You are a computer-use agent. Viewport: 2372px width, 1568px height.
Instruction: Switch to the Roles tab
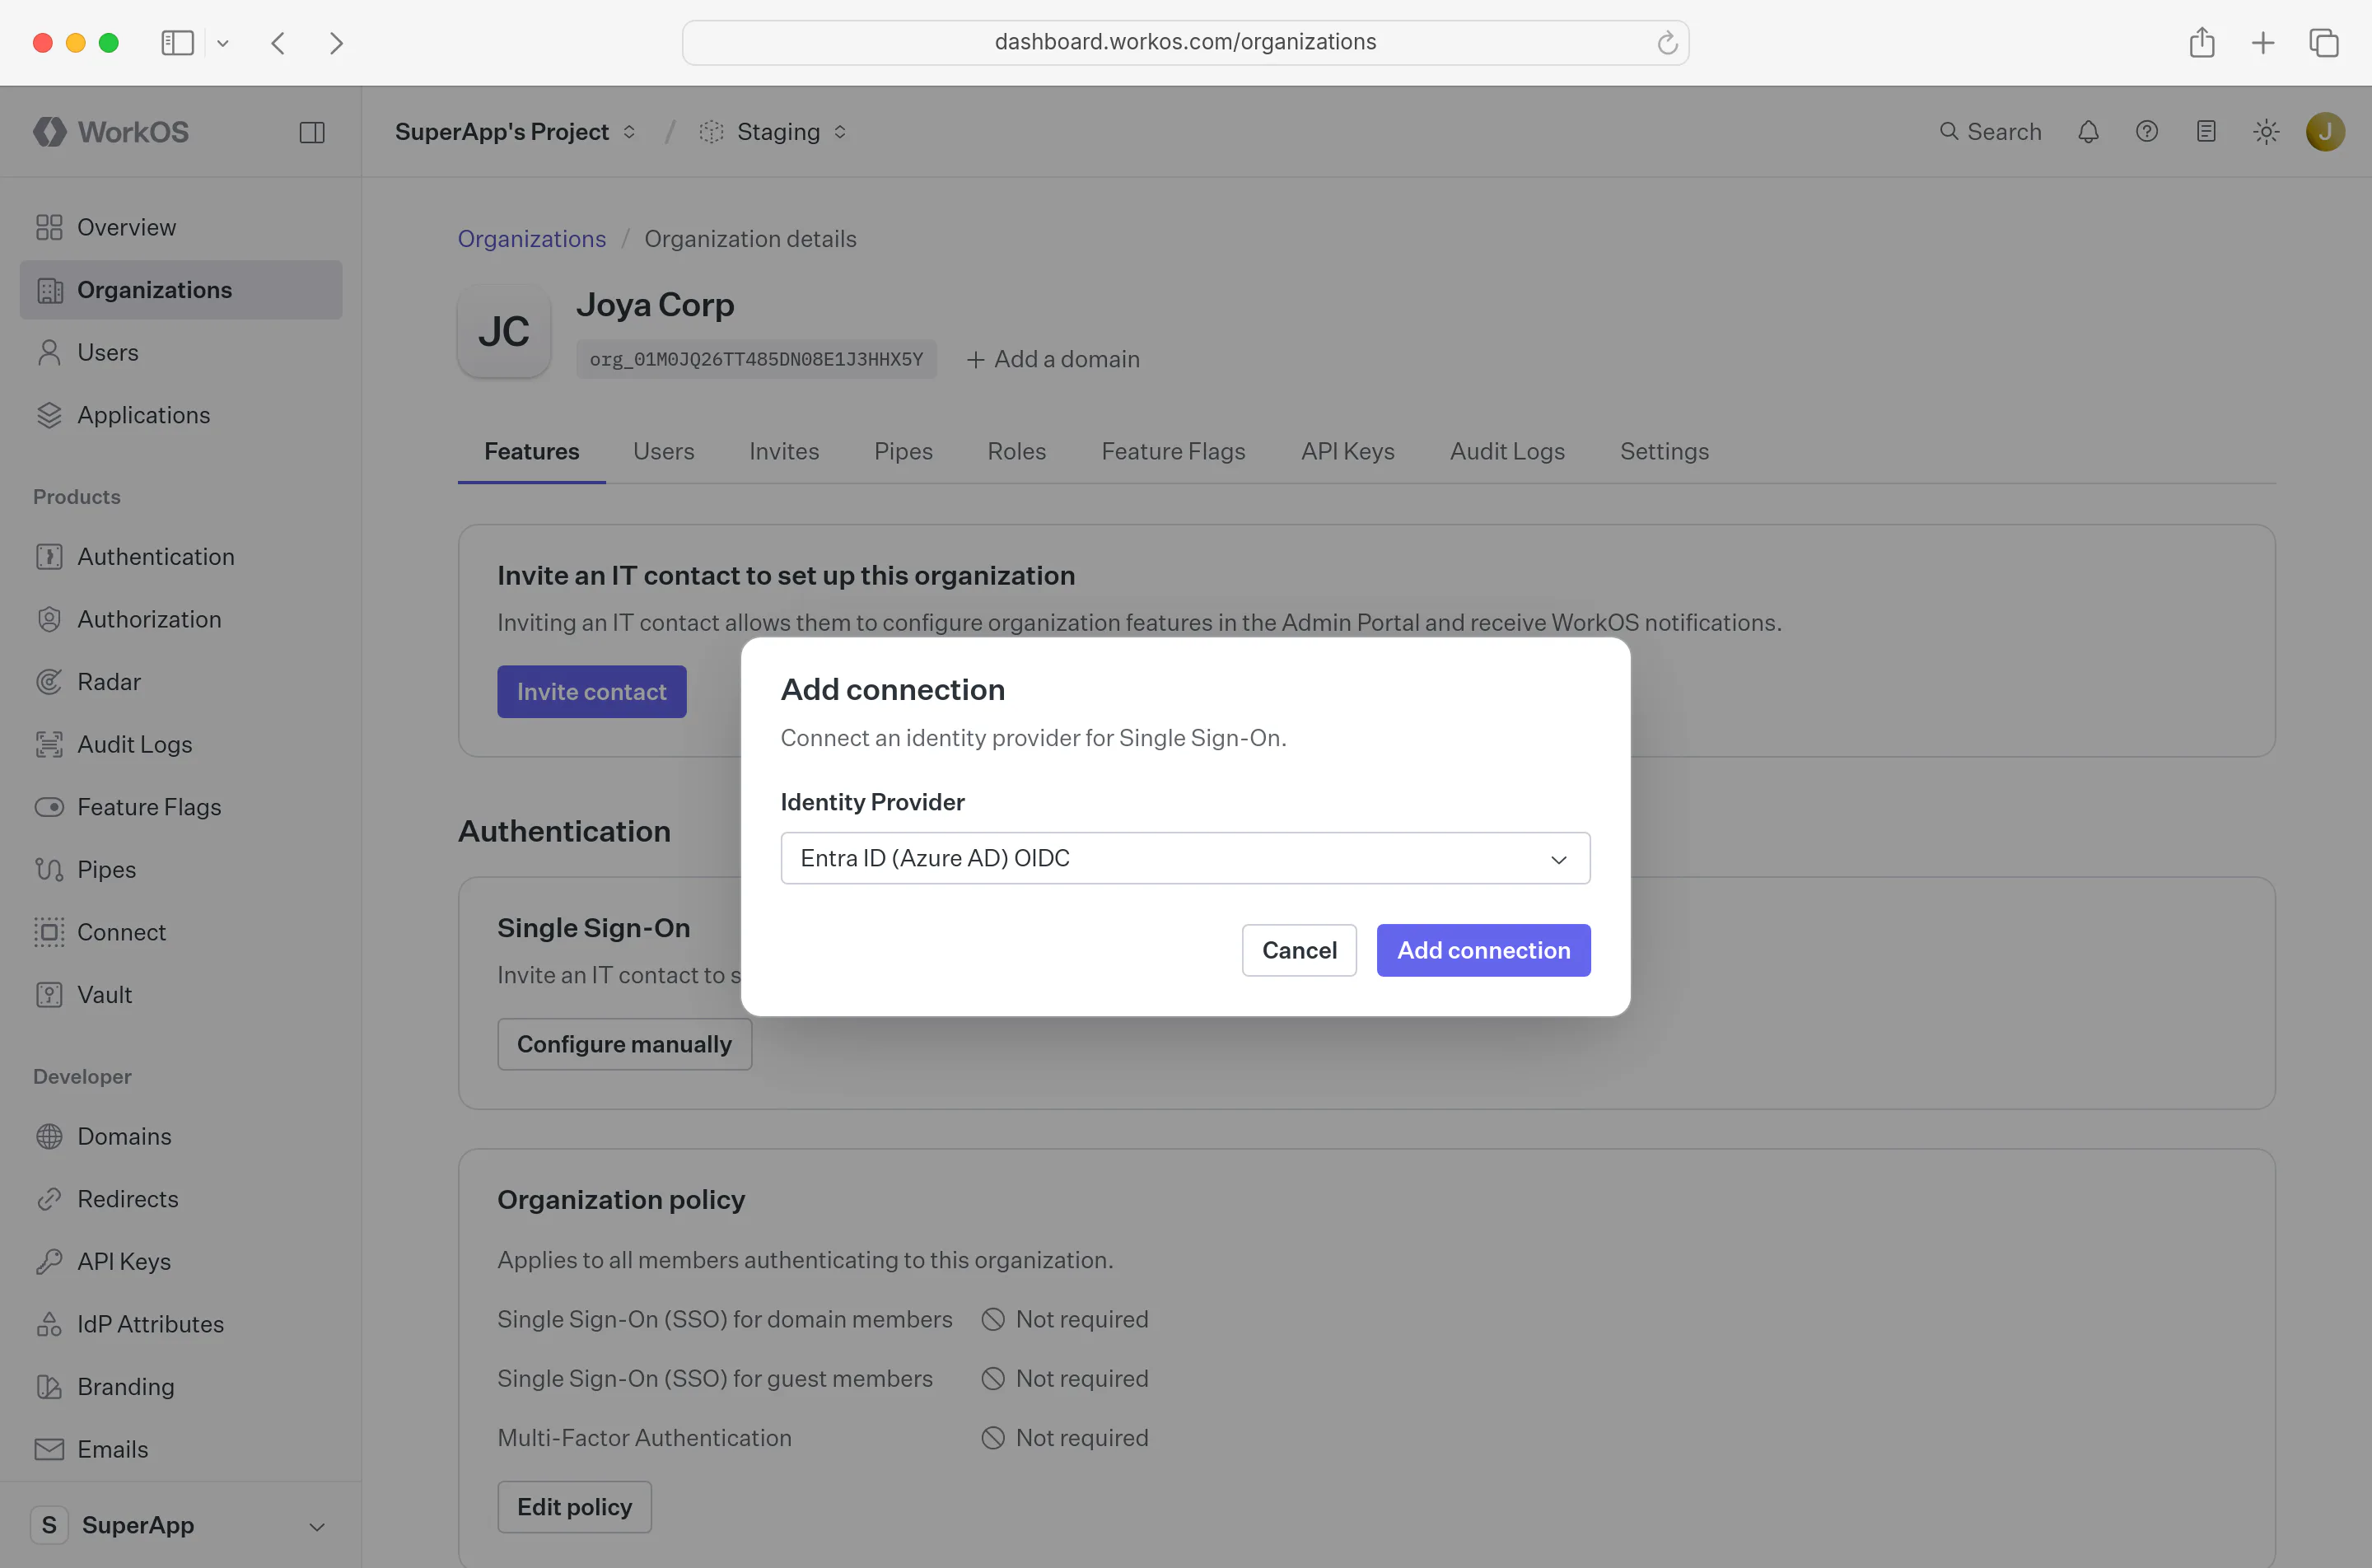1017,451
